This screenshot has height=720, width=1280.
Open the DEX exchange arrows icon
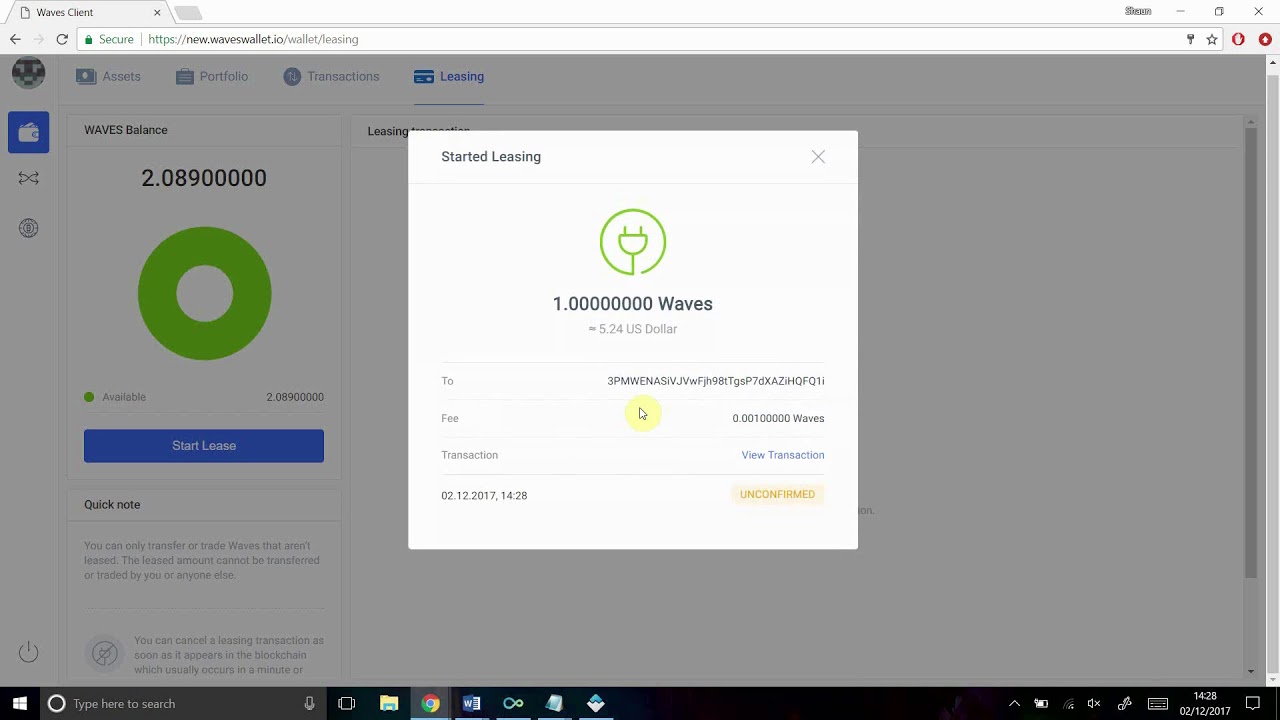coord(28,178)
